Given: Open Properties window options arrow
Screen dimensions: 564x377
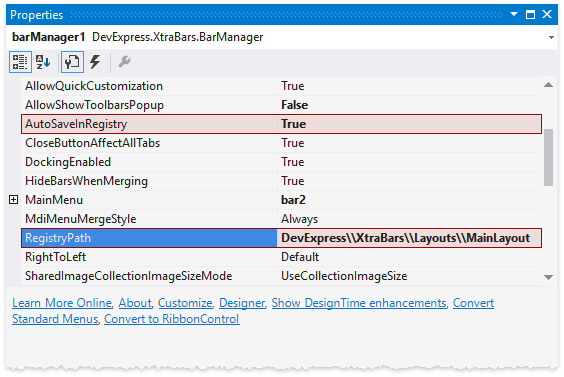Looking at the screenshot, I should tap(514, 14).
